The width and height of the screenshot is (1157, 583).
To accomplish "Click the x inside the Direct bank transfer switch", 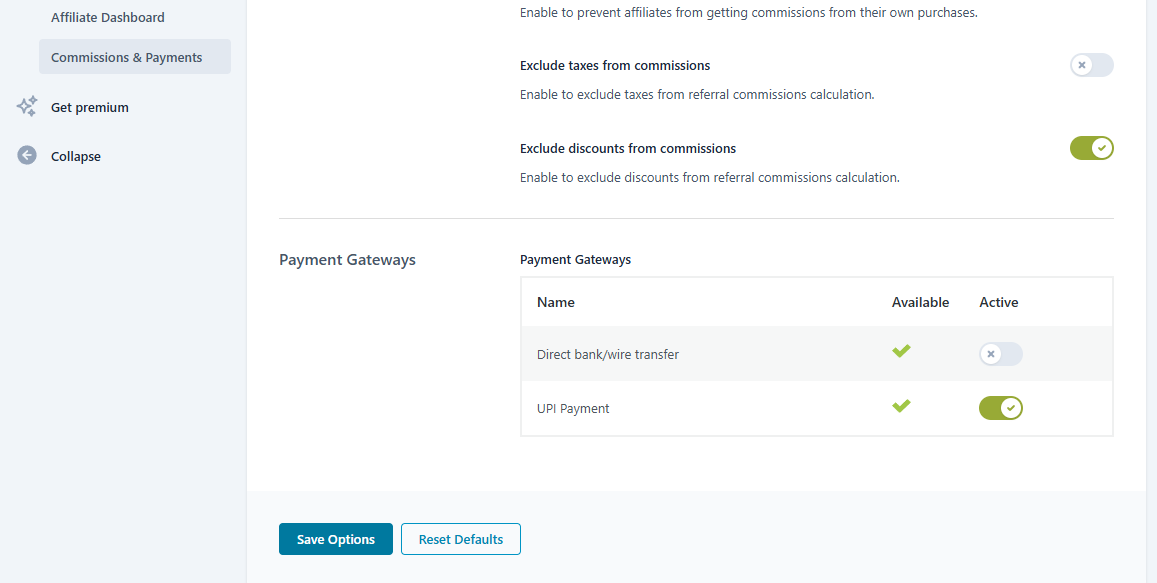I will 992,353.
